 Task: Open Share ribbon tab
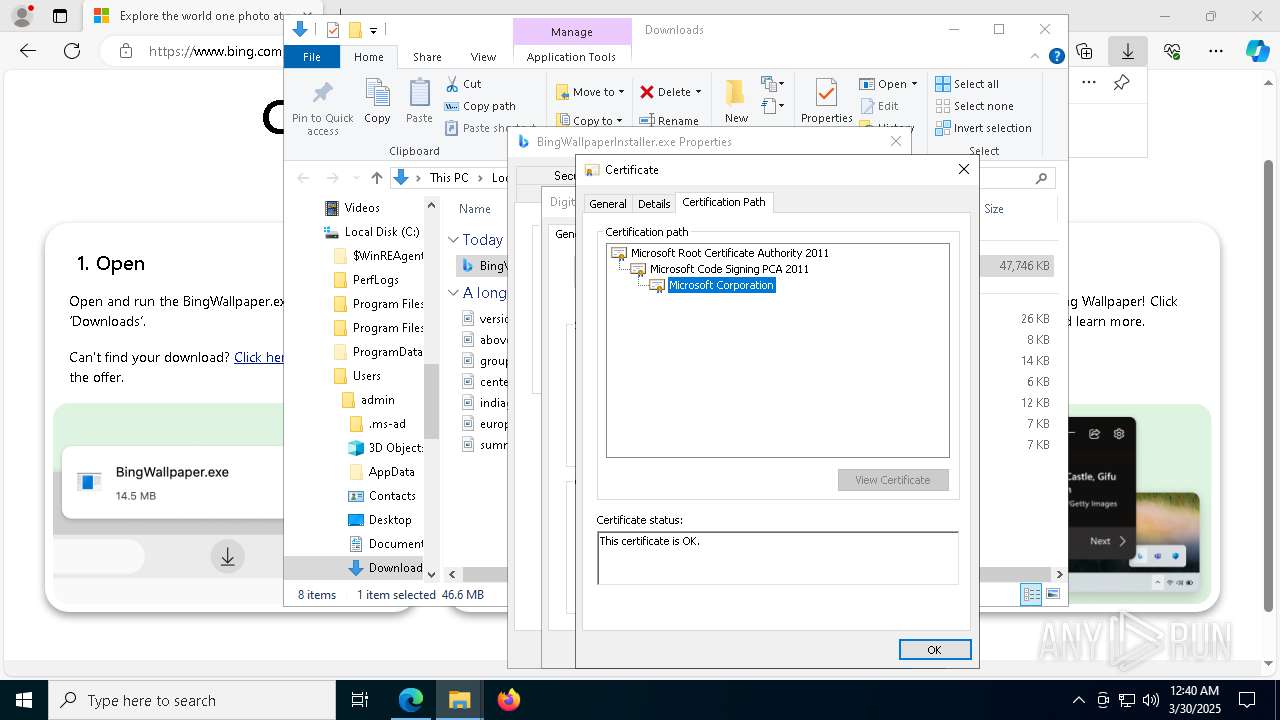tap(427, 57)
